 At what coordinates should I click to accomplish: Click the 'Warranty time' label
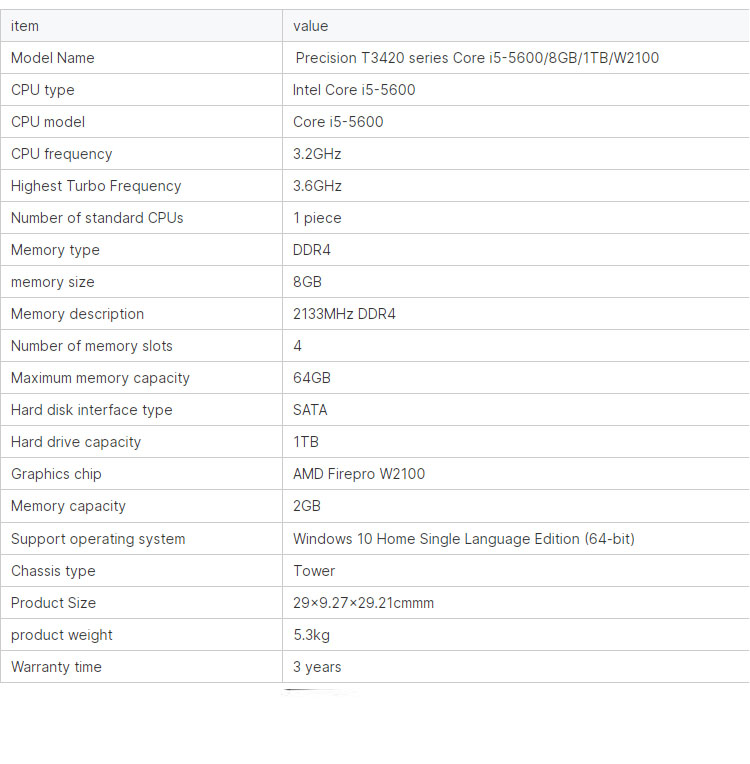click(x=56, y=667)
